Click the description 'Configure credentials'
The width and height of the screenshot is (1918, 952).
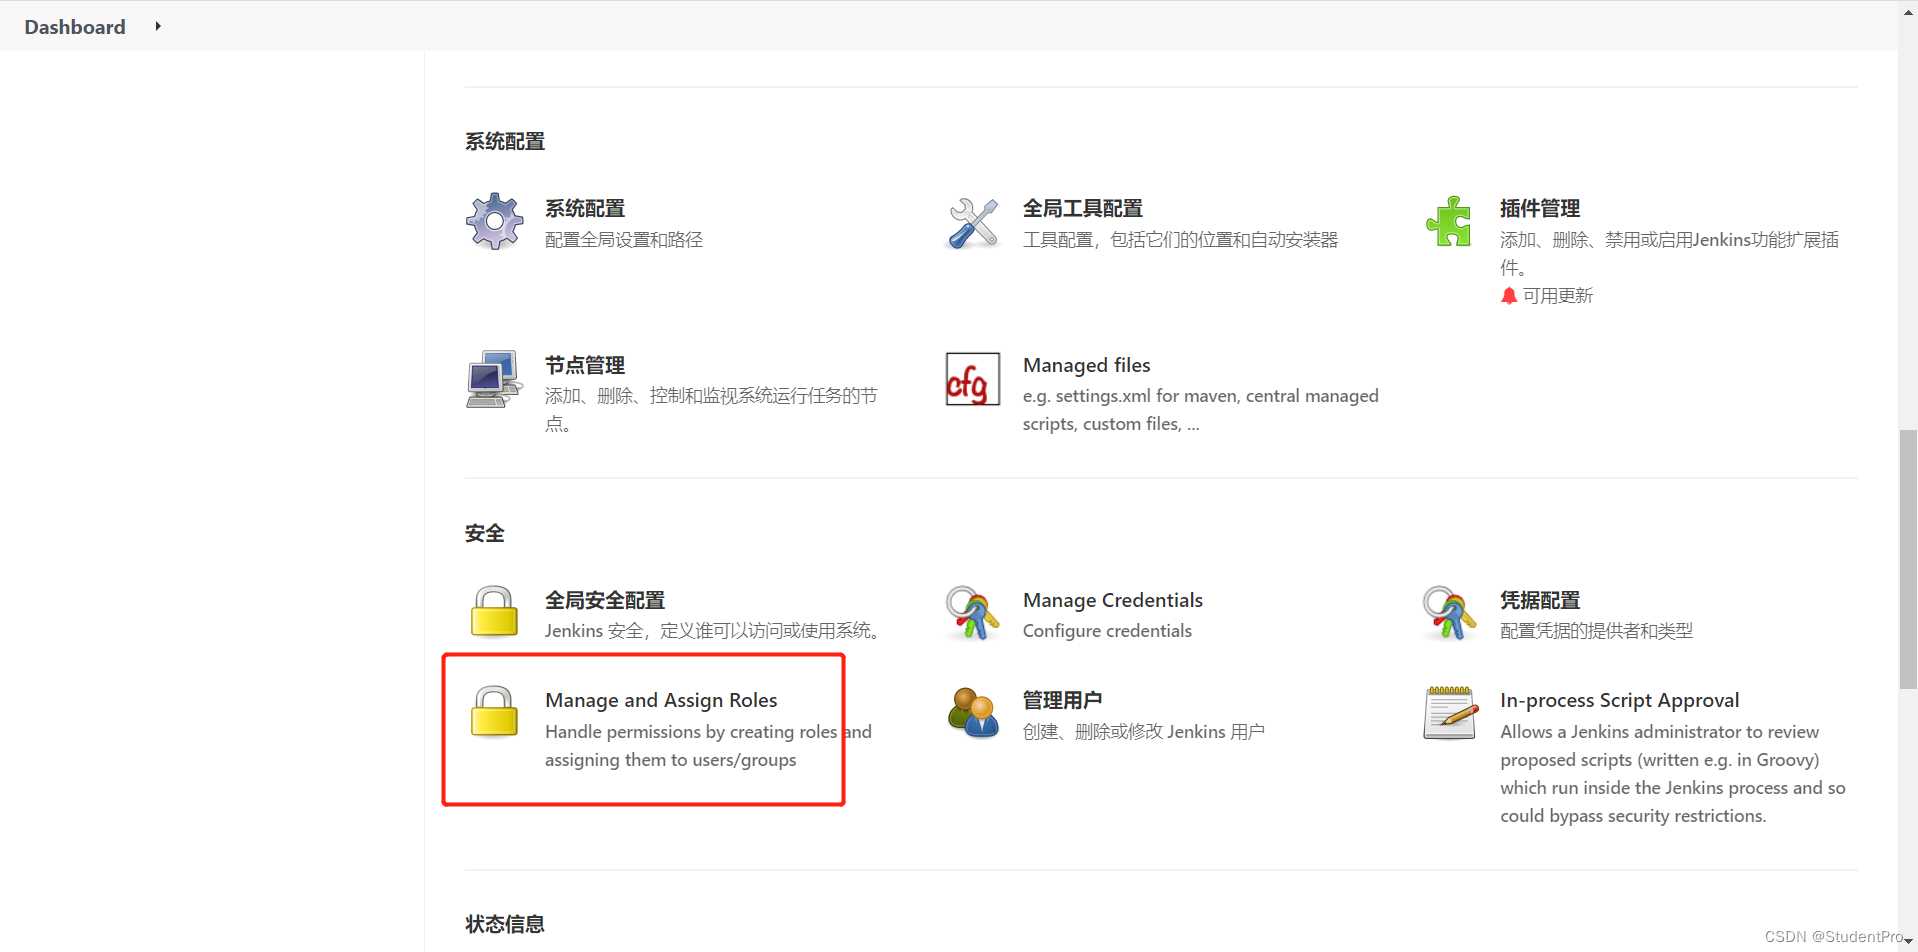pos(1107,631)
